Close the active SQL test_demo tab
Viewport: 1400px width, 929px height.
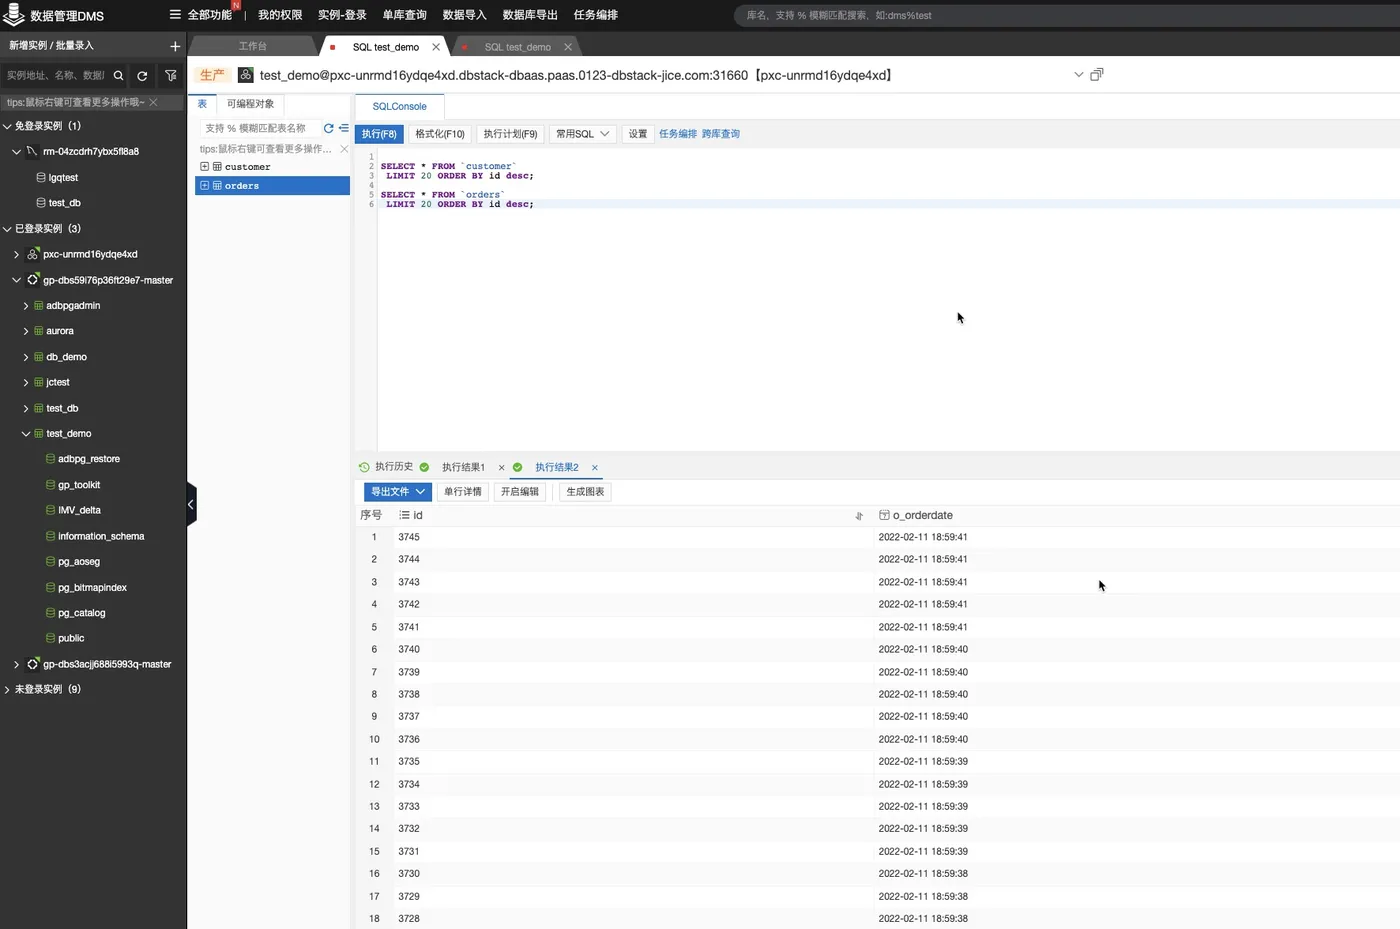[436, 47]
